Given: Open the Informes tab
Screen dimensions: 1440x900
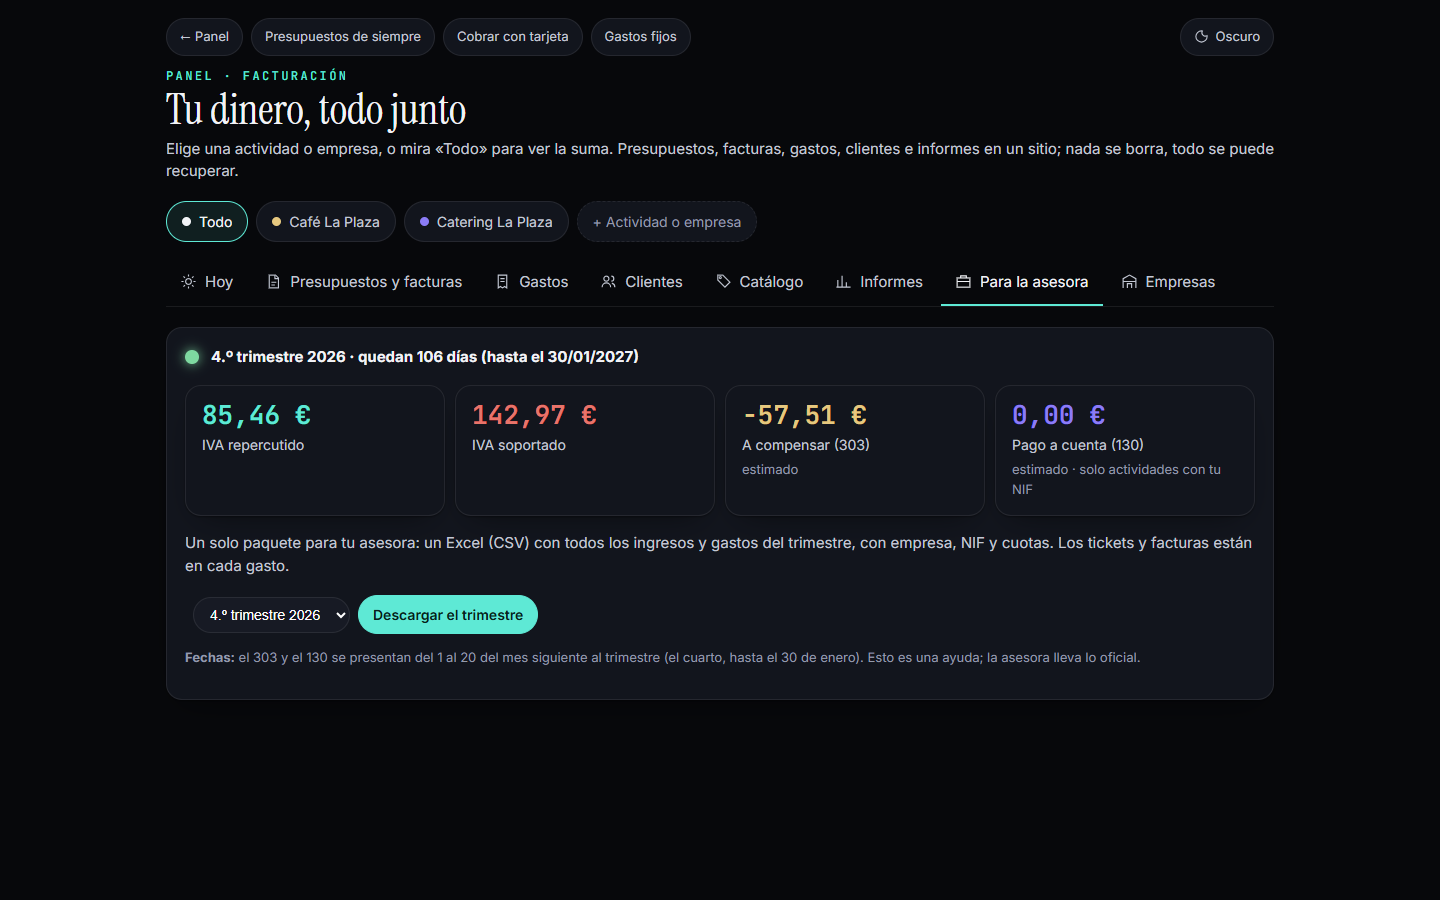Looking at the screenshot, I should pyautogui.click(x=879, y=282).
